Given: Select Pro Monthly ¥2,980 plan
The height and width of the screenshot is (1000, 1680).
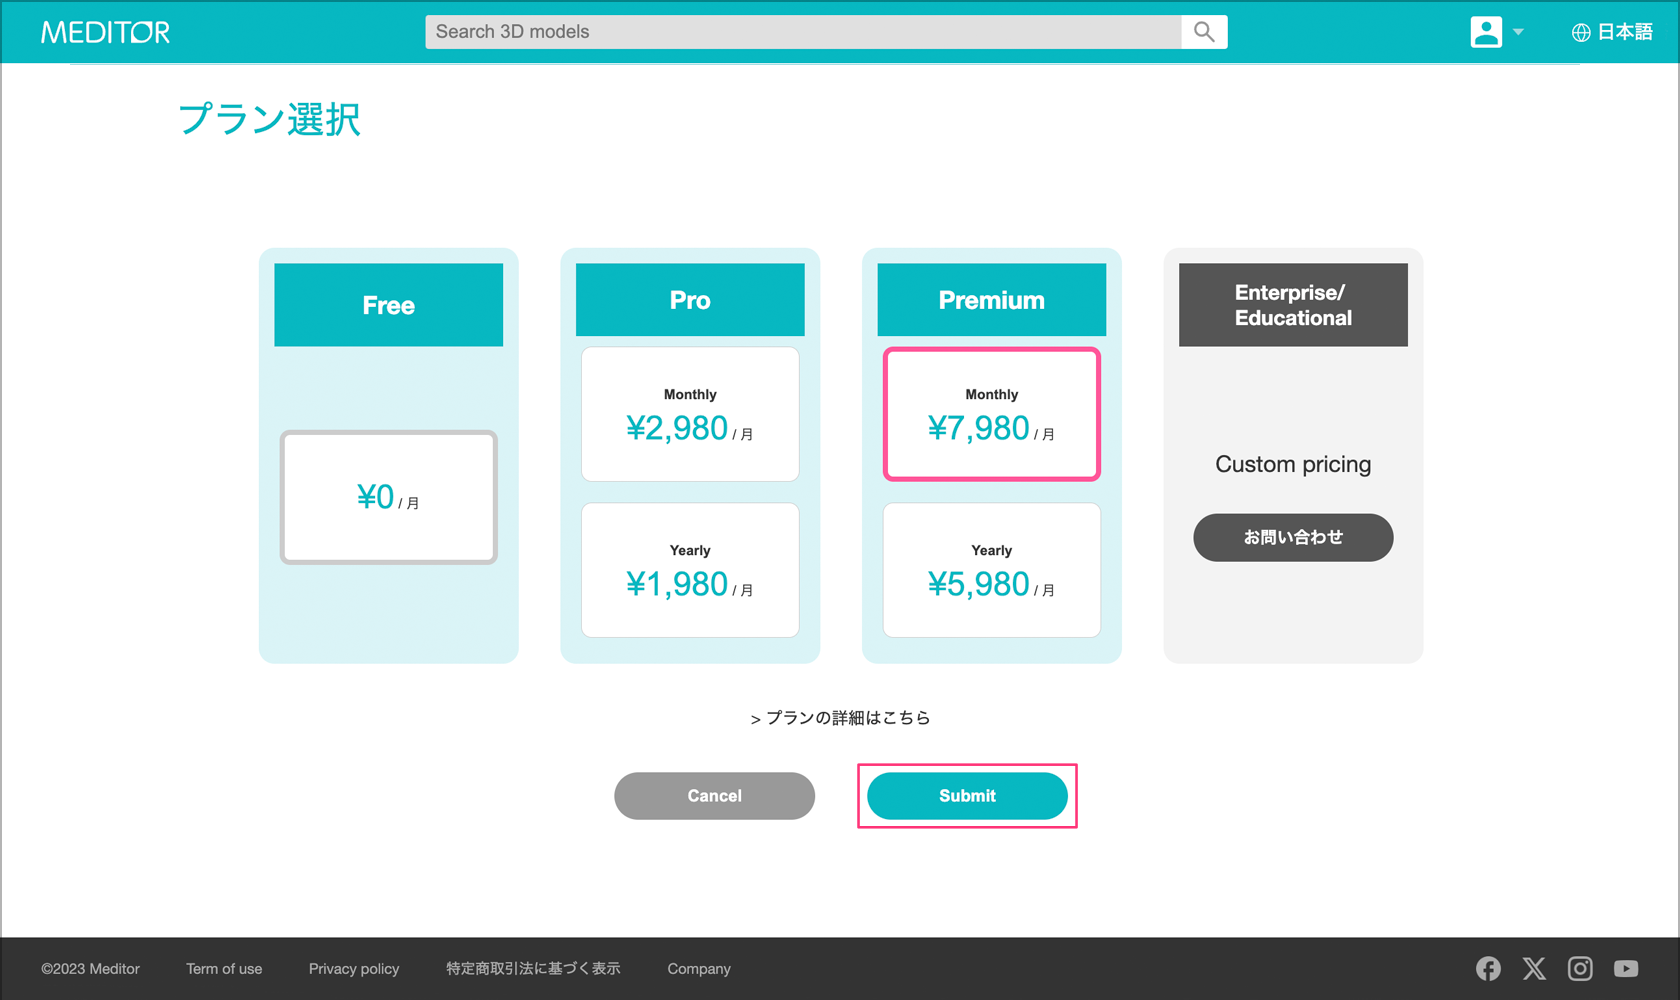Looking at the screenshot, I should [690, 414].
